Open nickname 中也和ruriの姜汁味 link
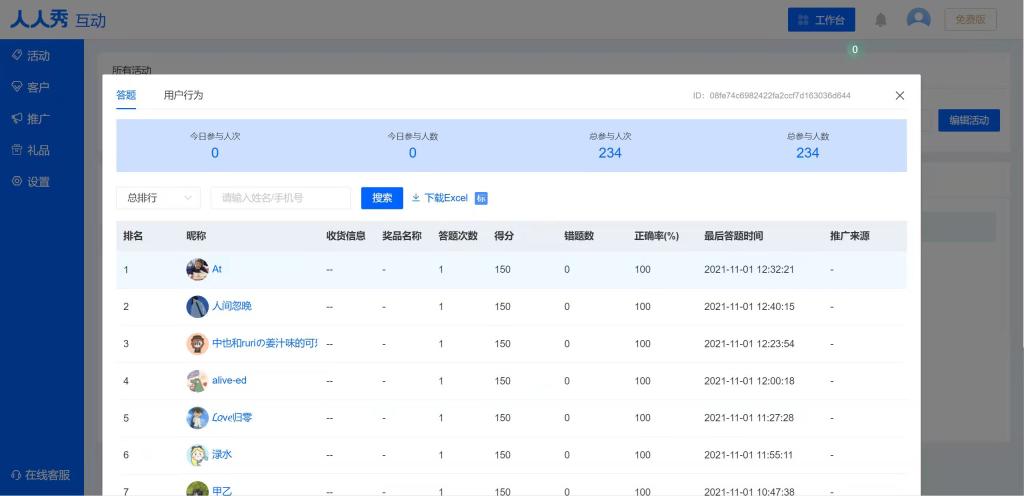This screenshot has height=496, width=1024. (x=265, y=343)
